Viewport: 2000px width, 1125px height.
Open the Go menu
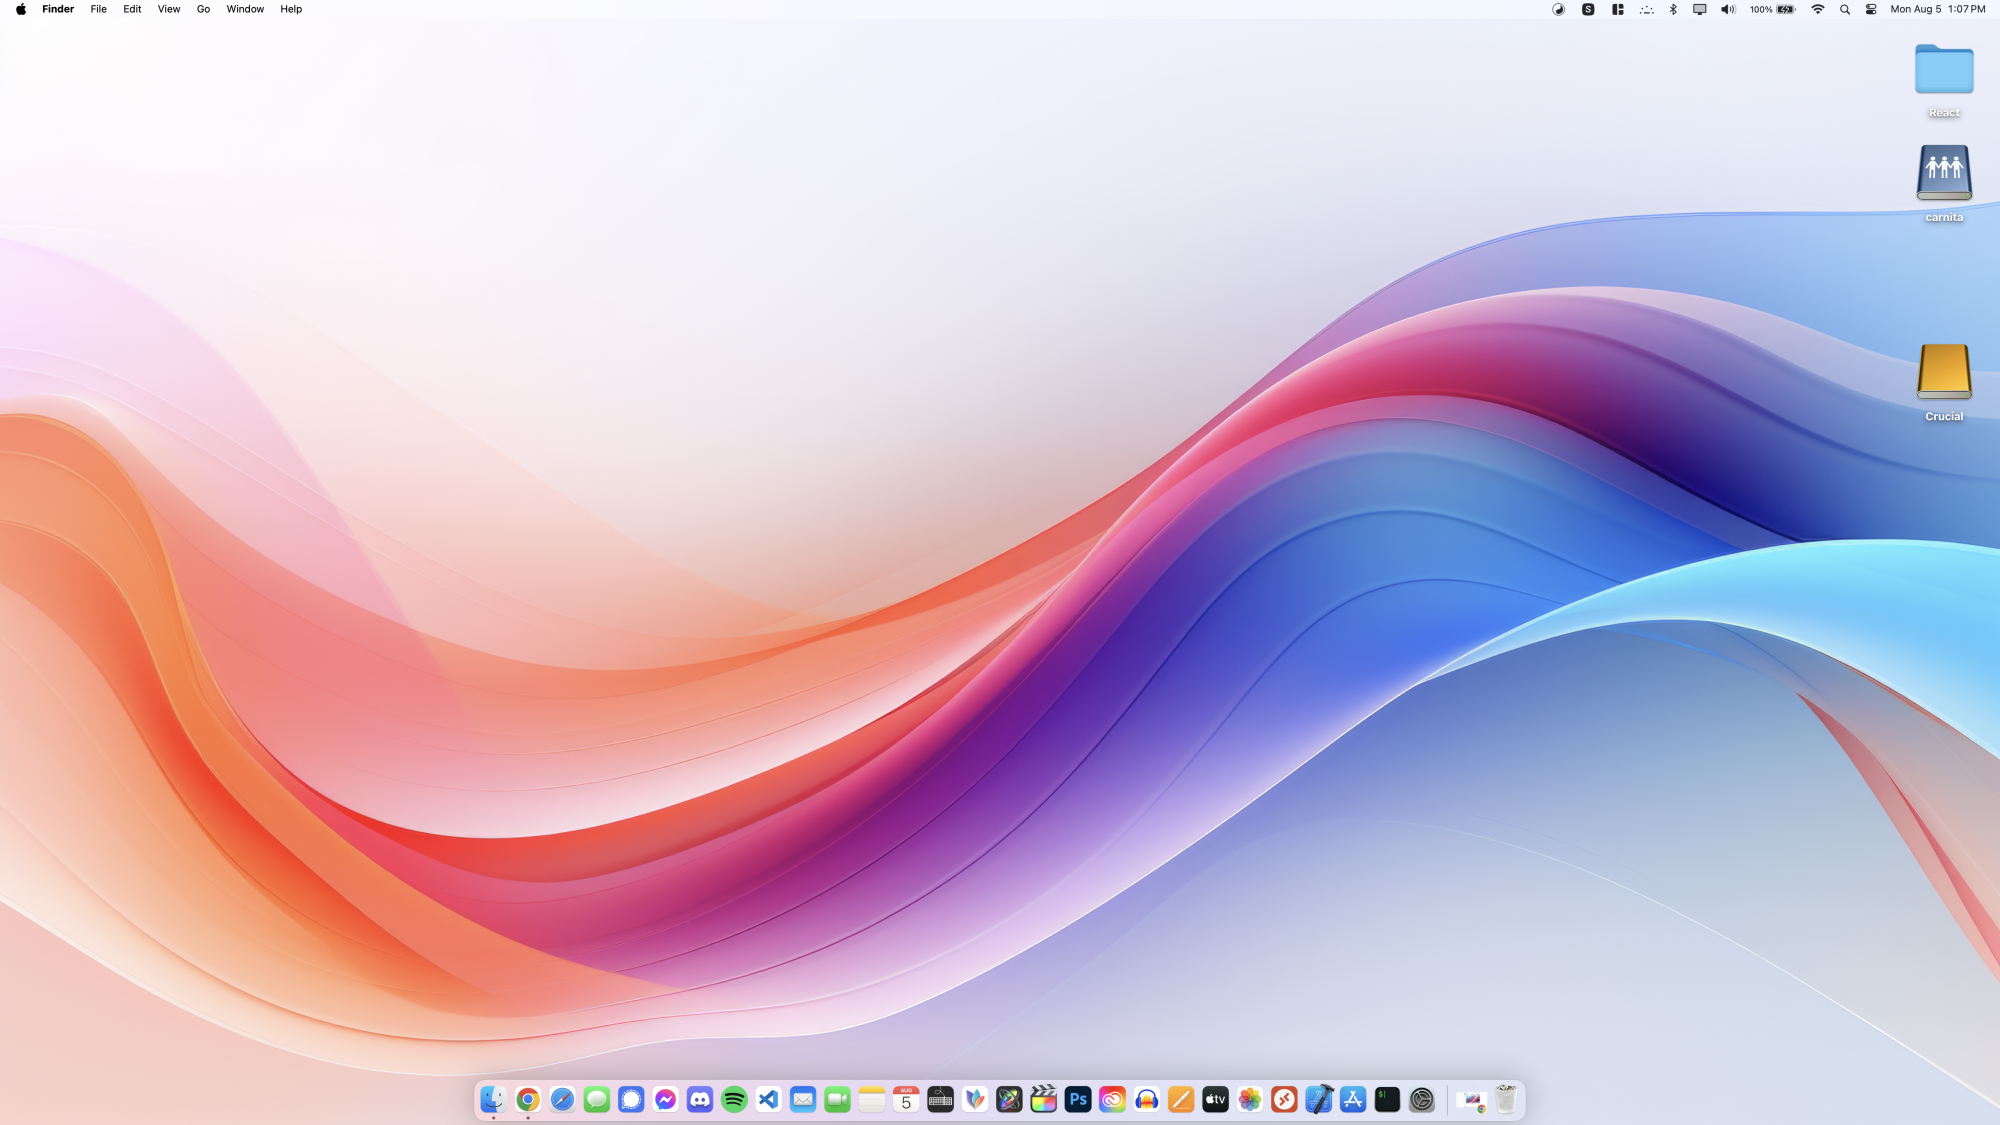point(203,9)
